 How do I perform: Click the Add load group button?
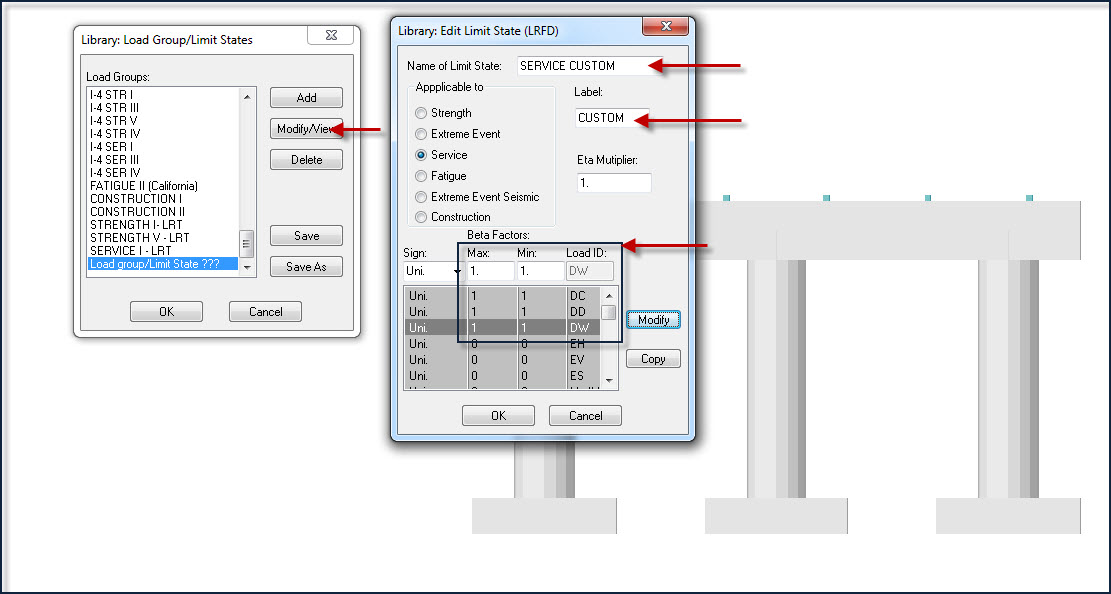pos(306,98)
